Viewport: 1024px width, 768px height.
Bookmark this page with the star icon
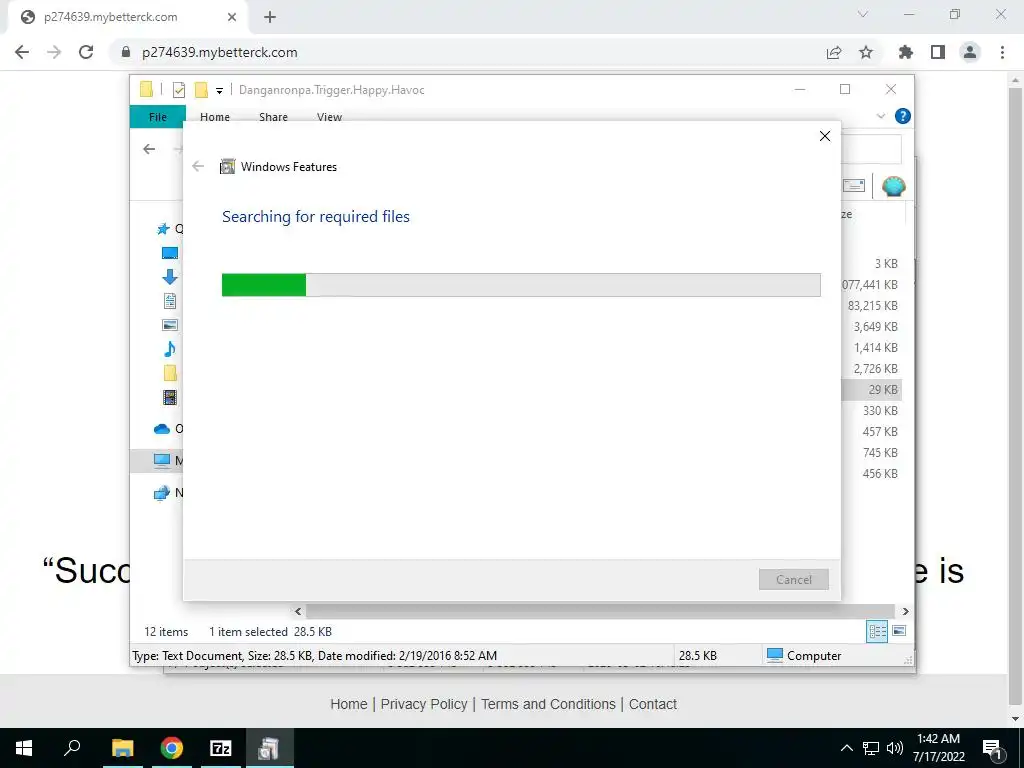(866, 52)
